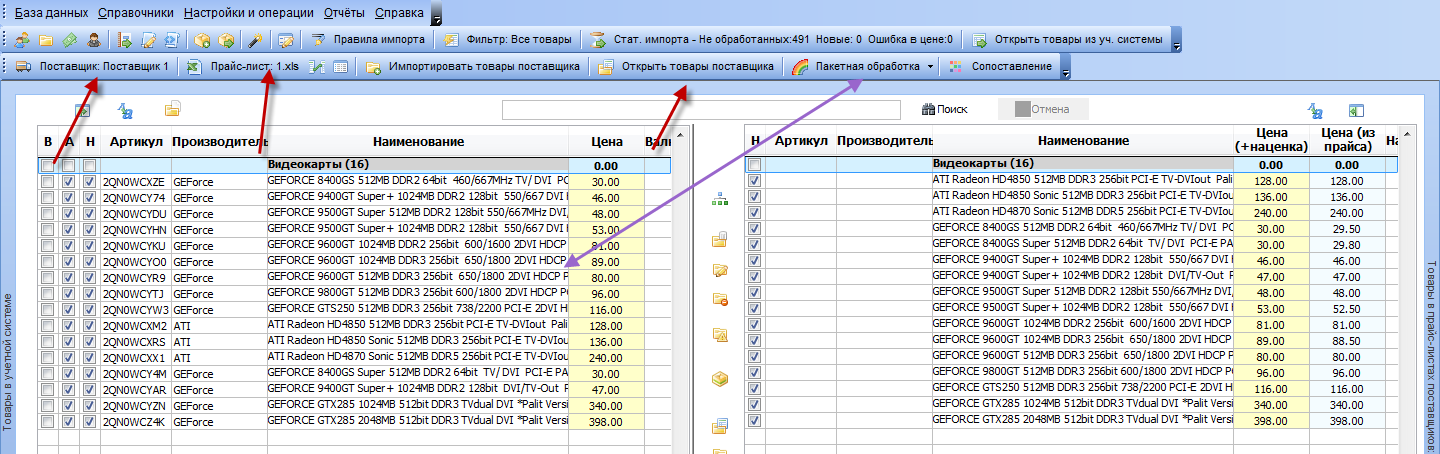Screen dimensions: 1440x454
Task: Click the left table Наименование column header
Action: (417, 142)
